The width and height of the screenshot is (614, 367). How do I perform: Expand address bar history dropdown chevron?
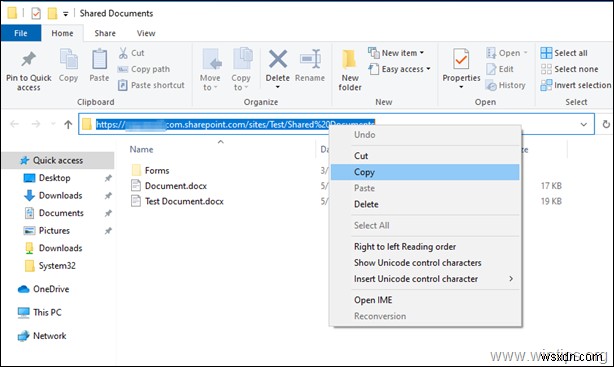[583, 125]
